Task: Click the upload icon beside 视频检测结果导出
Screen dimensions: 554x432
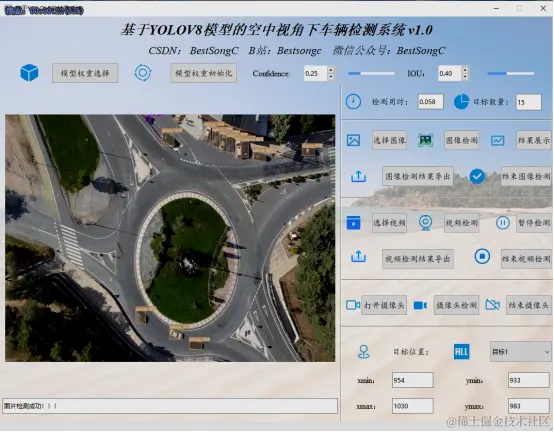Action: pyautogui.click(x=358, y=256)
